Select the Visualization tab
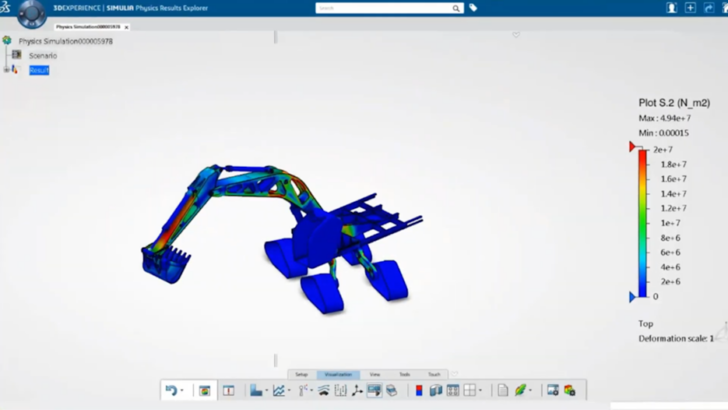This screenshot has height=410, width=728. point(338,374)
